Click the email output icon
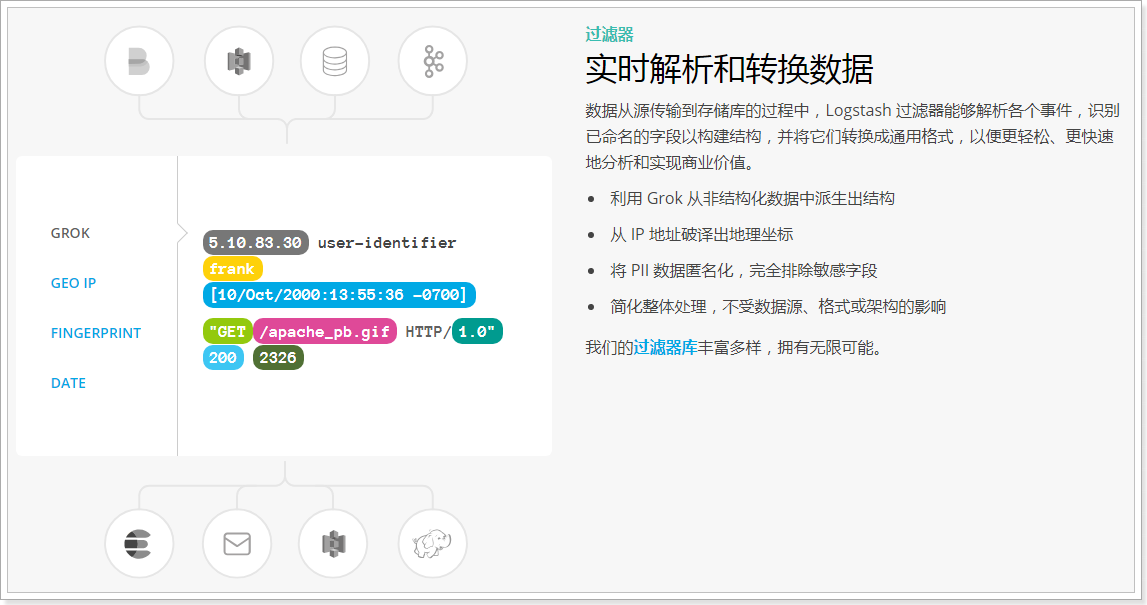 [237, 544]
